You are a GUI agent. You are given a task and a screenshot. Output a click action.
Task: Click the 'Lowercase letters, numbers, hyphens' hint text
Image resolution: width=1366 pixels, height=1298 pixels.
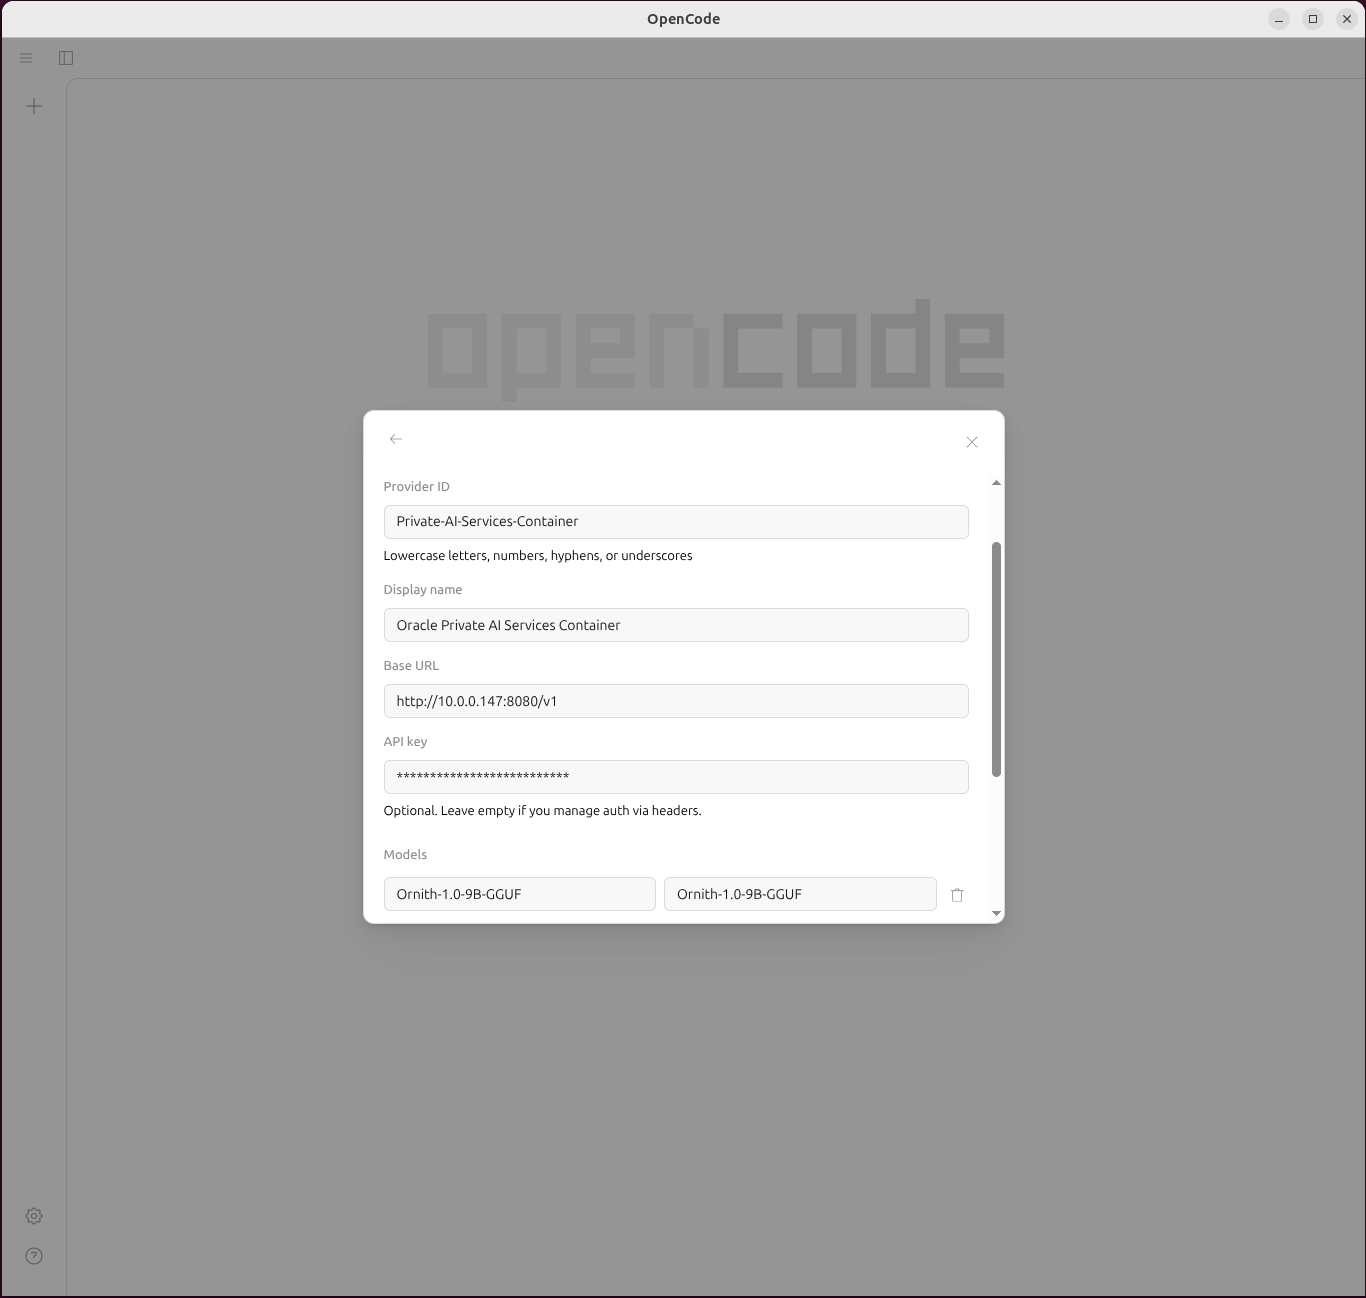[x=538, y=556]
